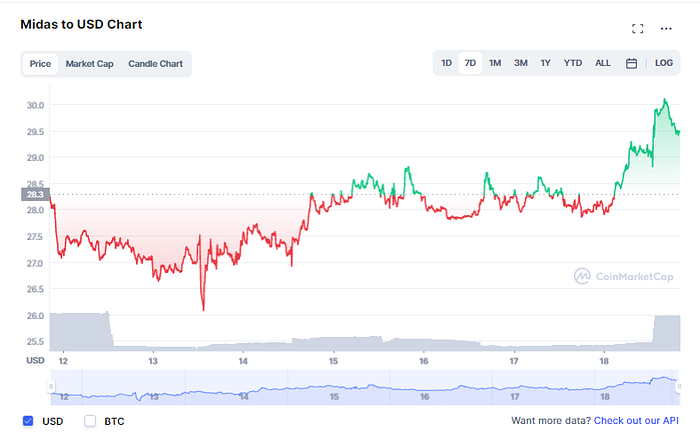Screen dimensions: 700x441
Task: Click the 15 date label on x-axis
Action: tap(333, 361)
